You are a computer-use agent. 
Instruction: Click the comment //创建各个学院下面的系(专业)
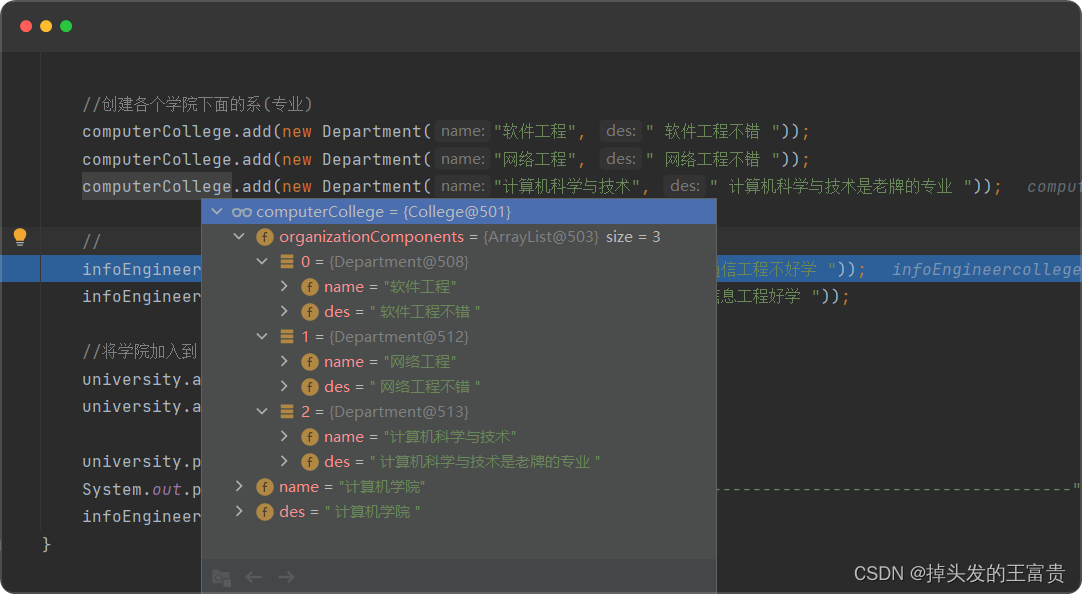(x=197, y=104)
